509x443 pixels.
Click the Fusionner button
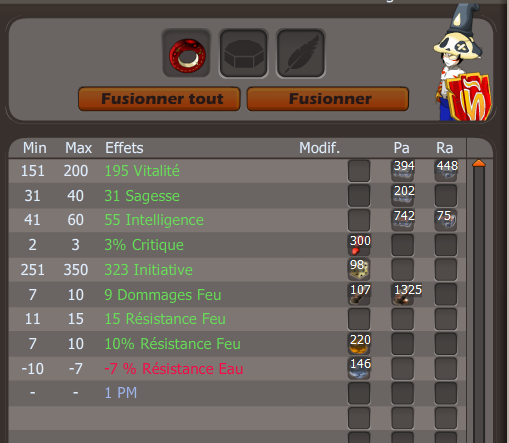(328, 99)
